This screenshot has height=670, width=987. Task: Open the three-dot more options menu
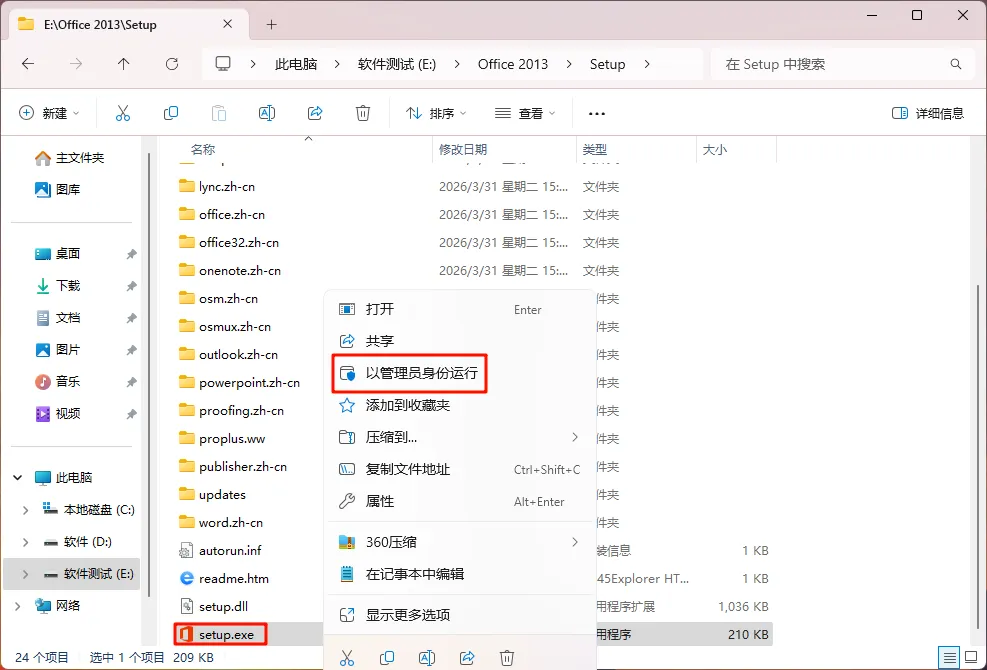pos(596,113)
